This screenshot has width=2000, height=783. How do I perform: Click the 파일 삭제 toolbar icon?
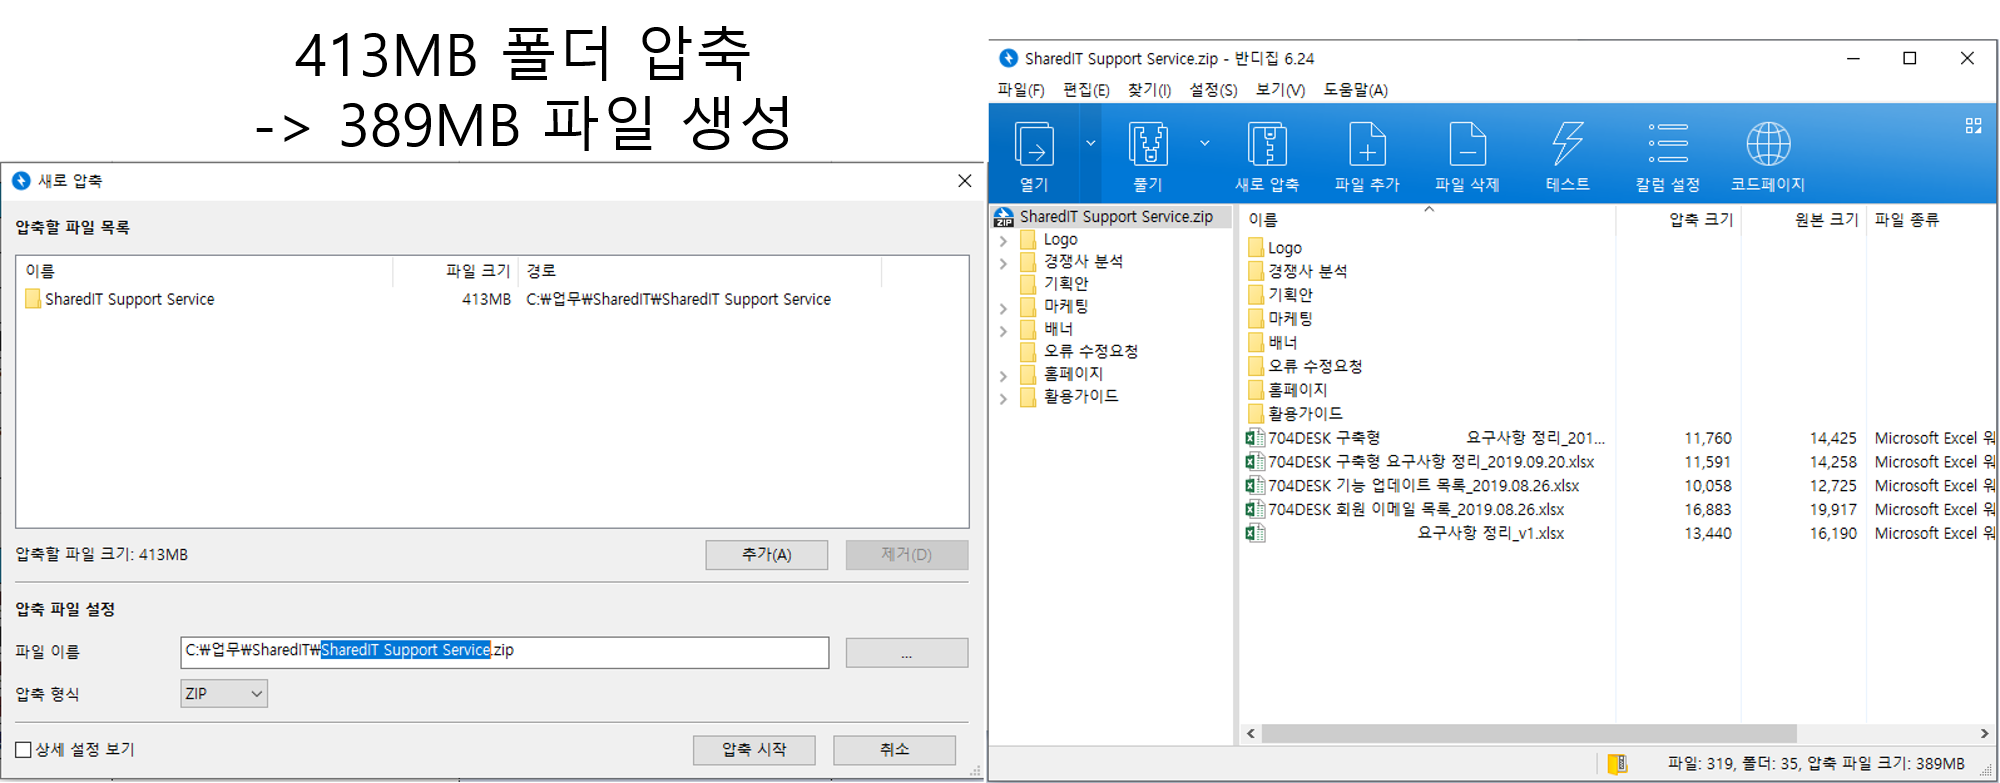pos(1467,145)
